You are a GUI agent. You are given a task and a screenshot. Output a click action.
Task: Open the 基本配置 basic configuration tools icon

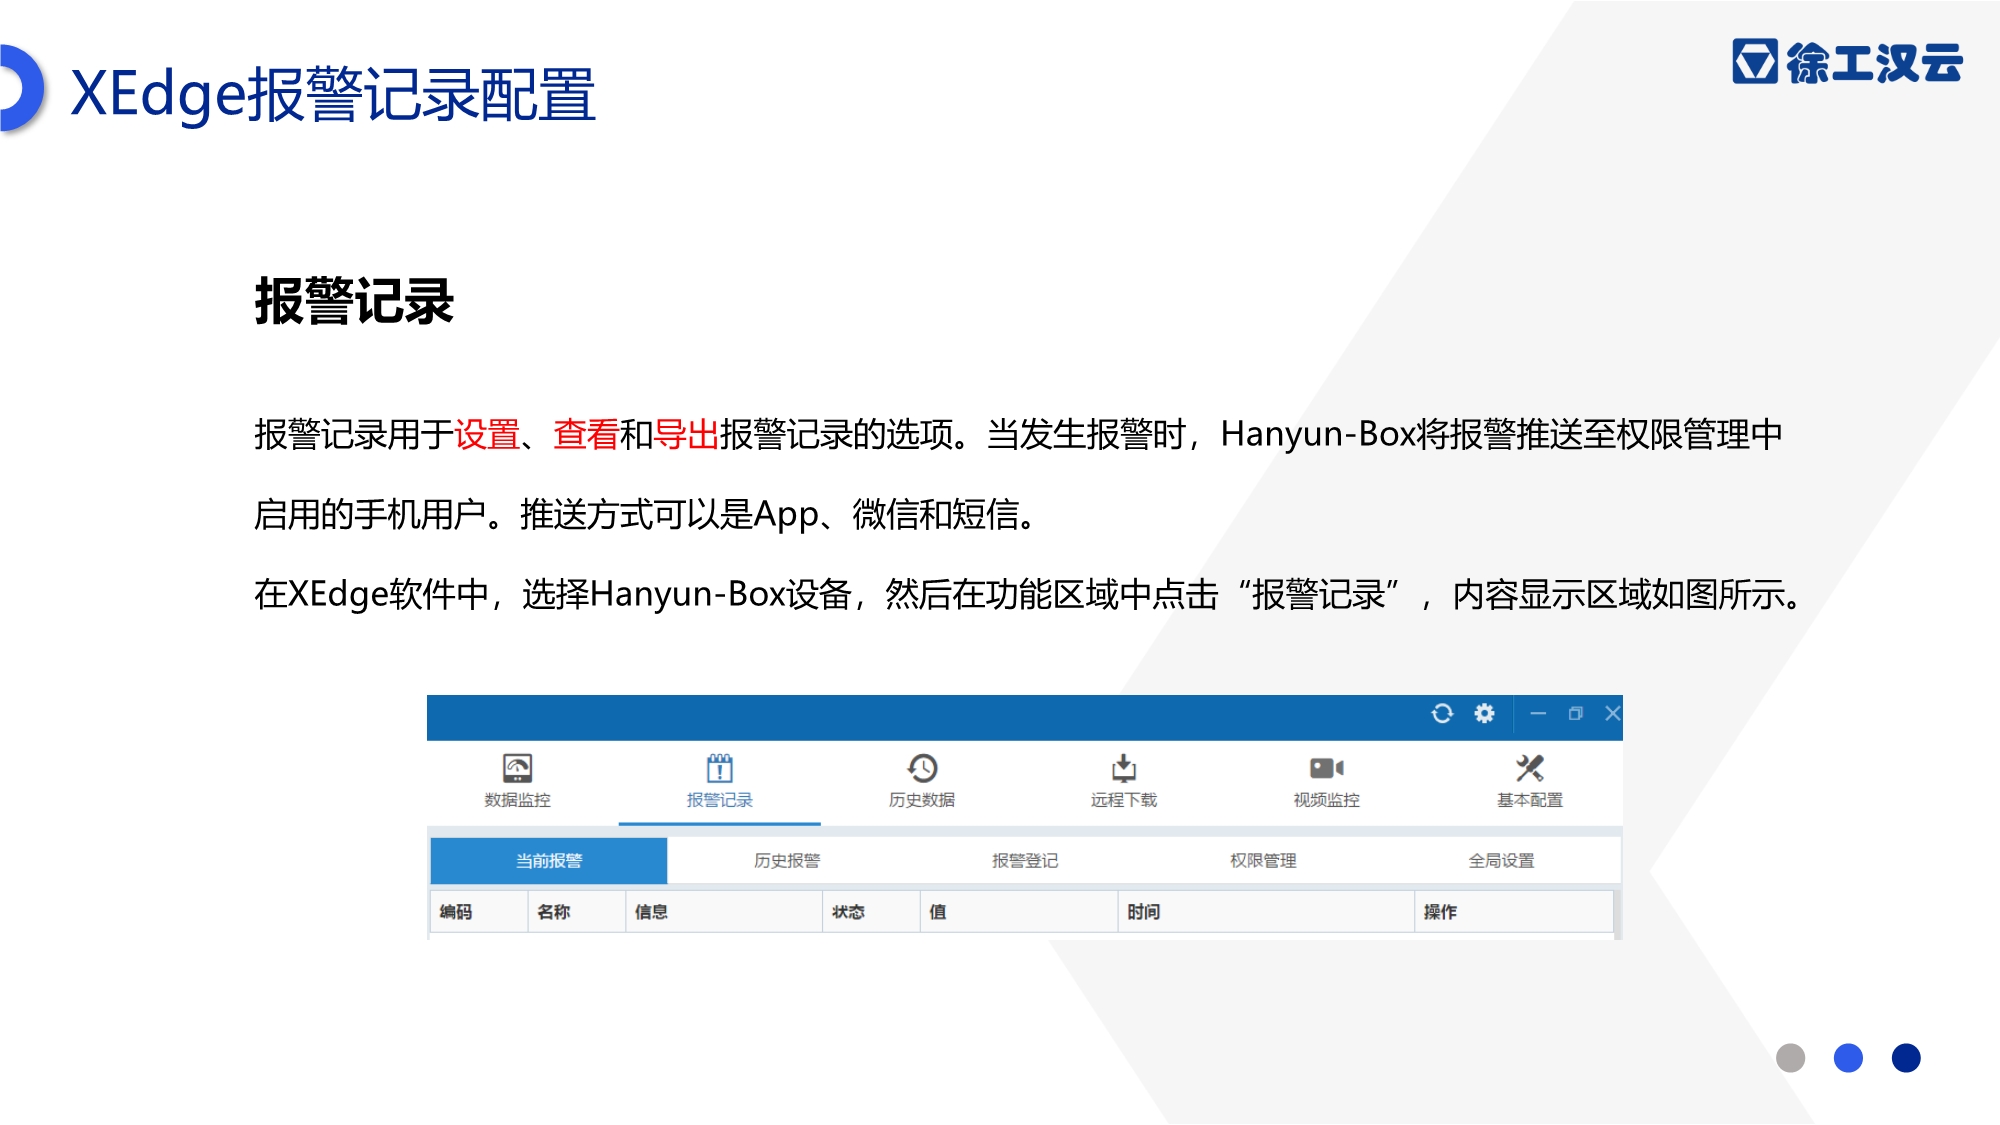pos(1529,769)
